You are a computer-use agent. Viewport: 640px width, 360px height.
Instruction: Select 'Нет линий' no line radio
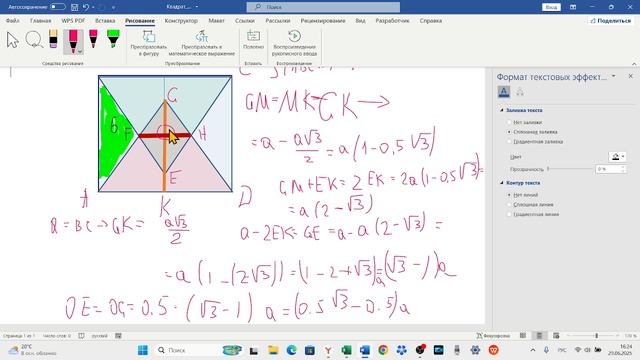pyautogui.click(x=509, y=195)
